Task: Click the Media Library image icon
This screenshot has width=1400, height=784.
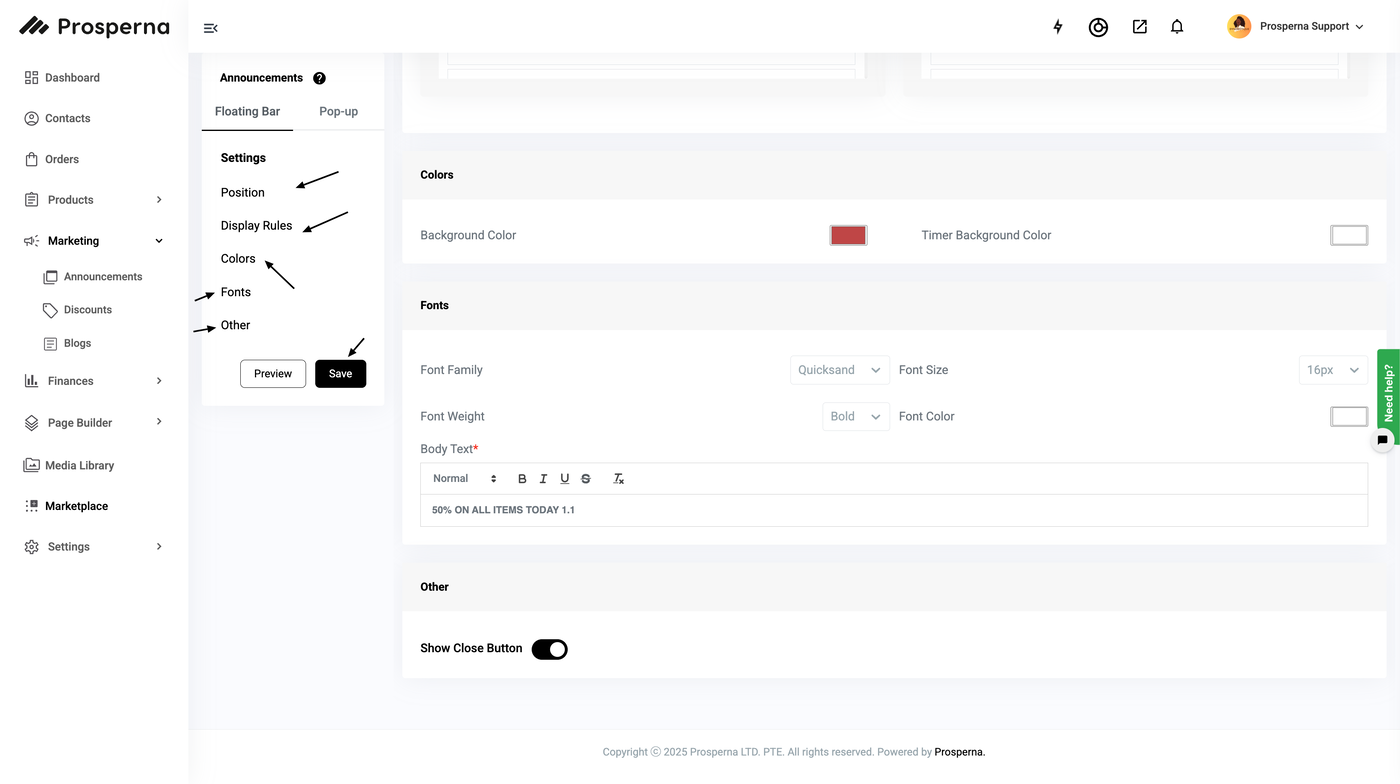Action: coord(31,465)
